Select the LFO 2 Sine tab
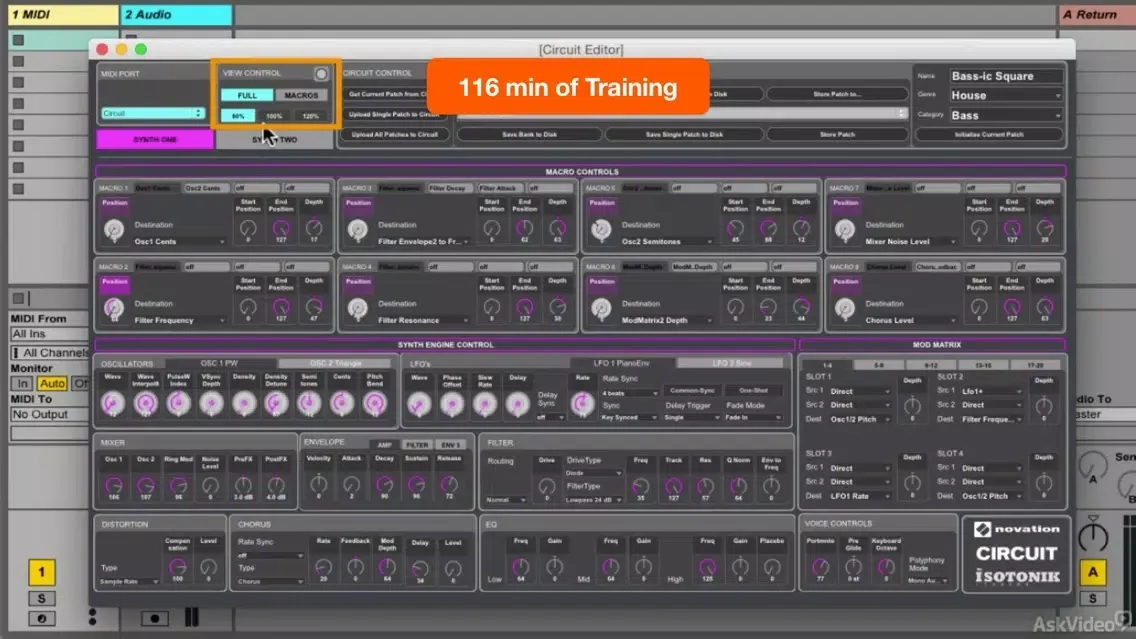The image size is (1136, 639). (730, 363)
